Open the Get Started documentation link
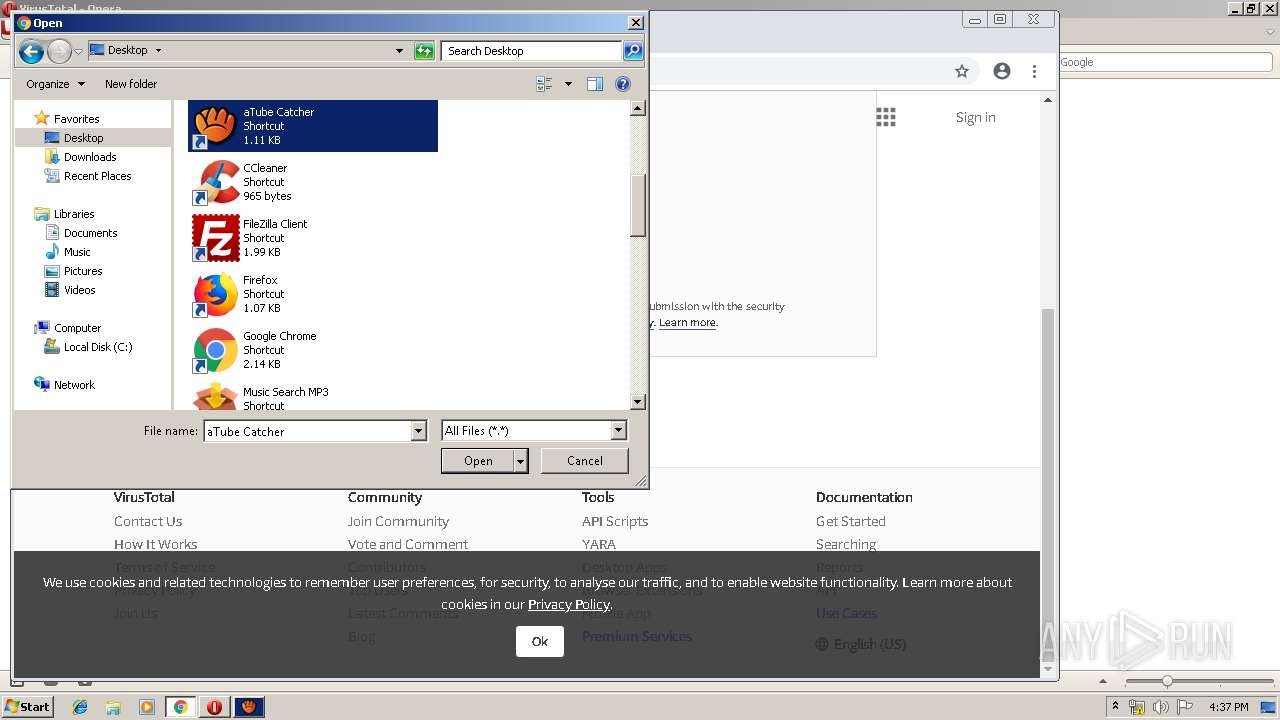 (x=851, y=521)
